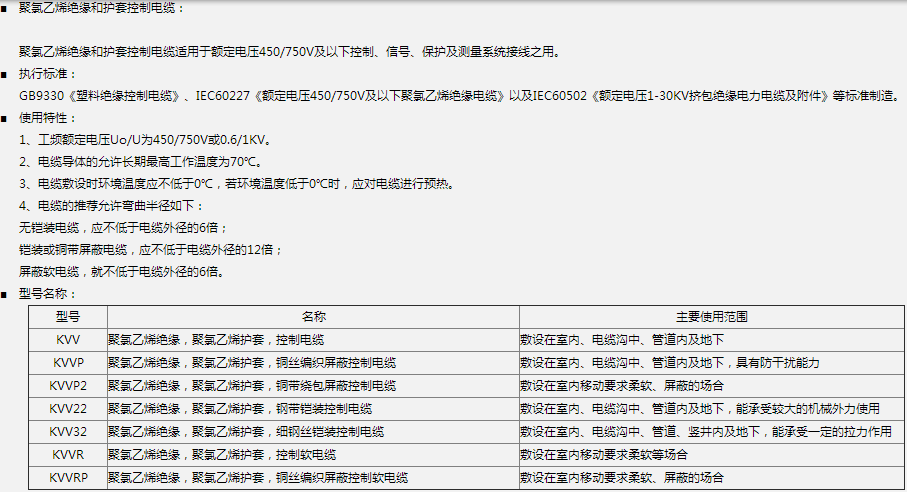Screen dimensions: 907x492
Task: Click the 主要使用范围 column header
Action: click(x=711, y=316)
